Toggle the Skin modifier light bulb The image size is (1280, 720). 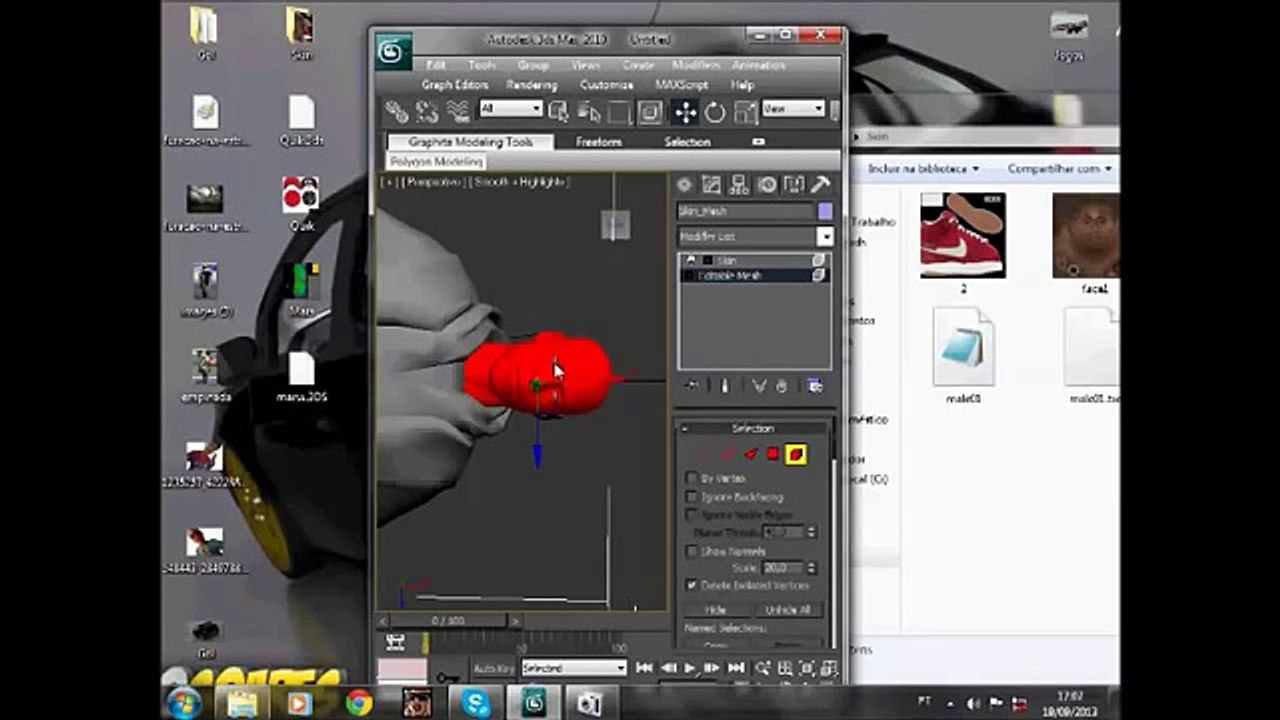[x=691, y=261]
